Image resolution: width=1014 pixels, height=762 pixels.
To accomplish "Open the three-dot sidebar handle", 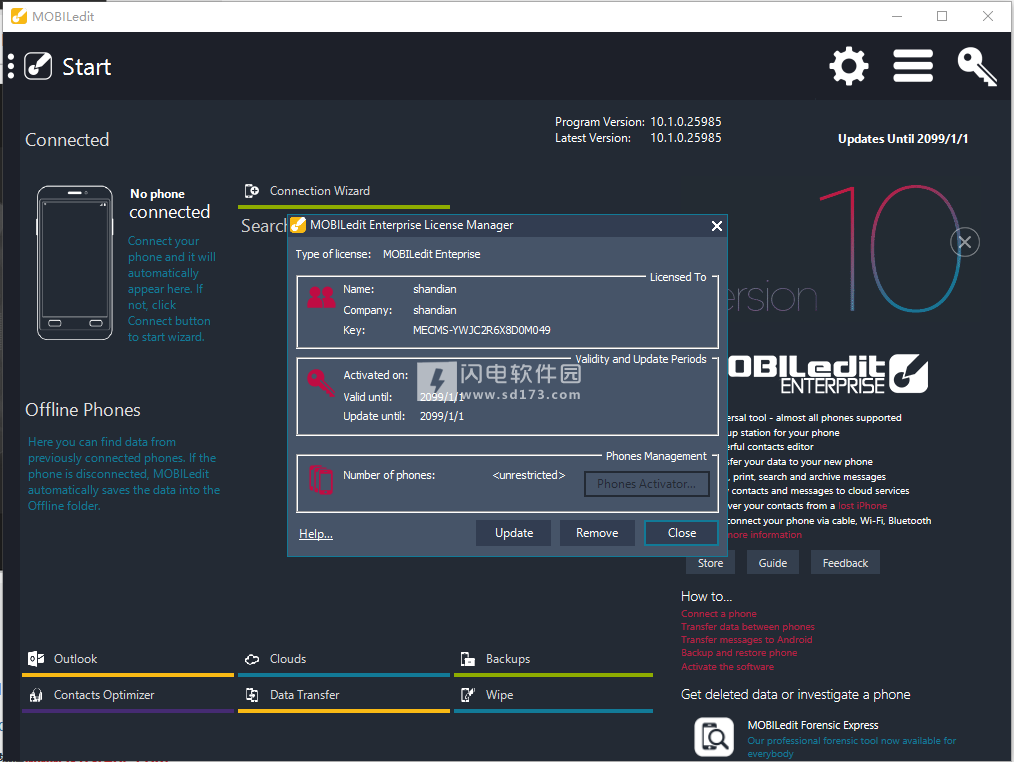I will pos(11,66).
